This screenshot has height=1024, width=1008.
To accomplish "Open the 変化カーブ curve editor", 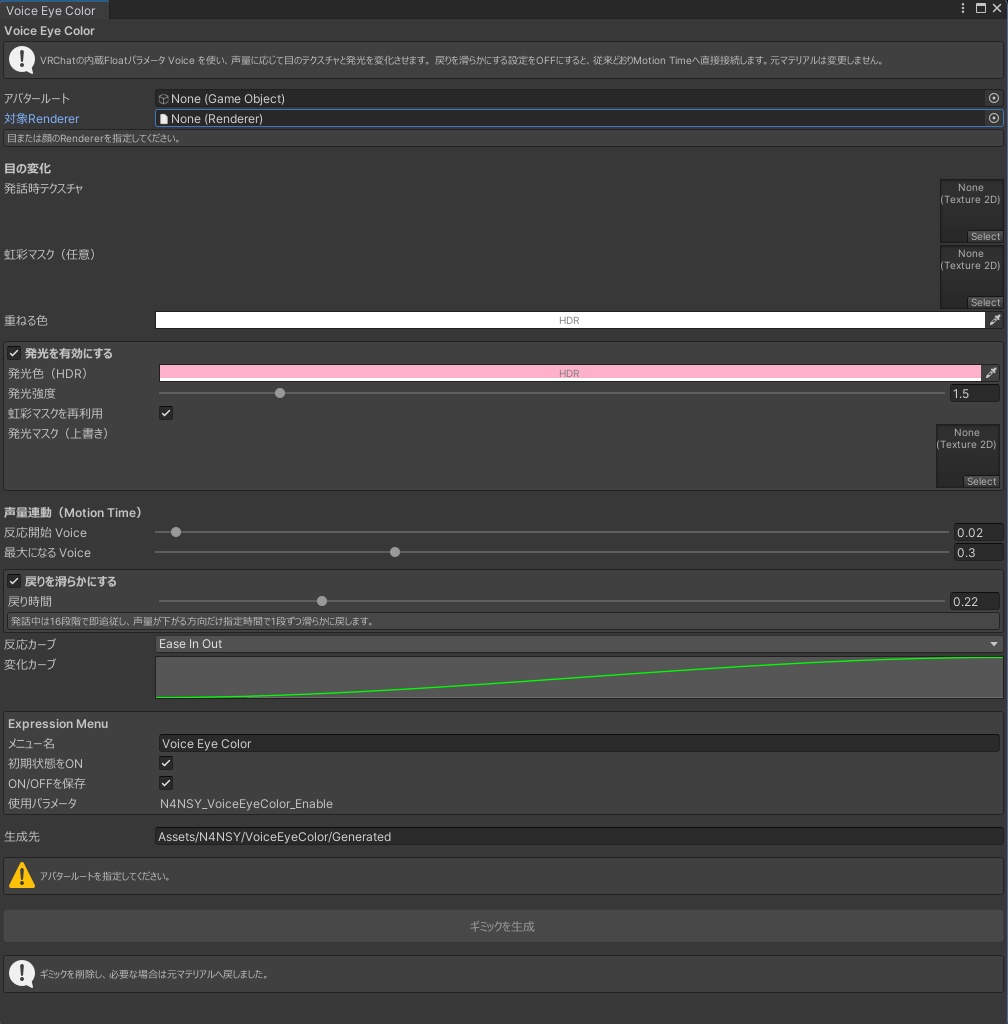I will point(579,677).
